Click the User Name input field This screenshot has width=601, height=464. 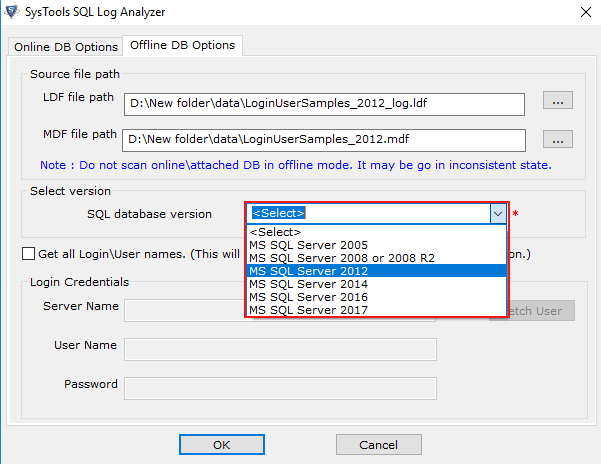pos(280,349)
